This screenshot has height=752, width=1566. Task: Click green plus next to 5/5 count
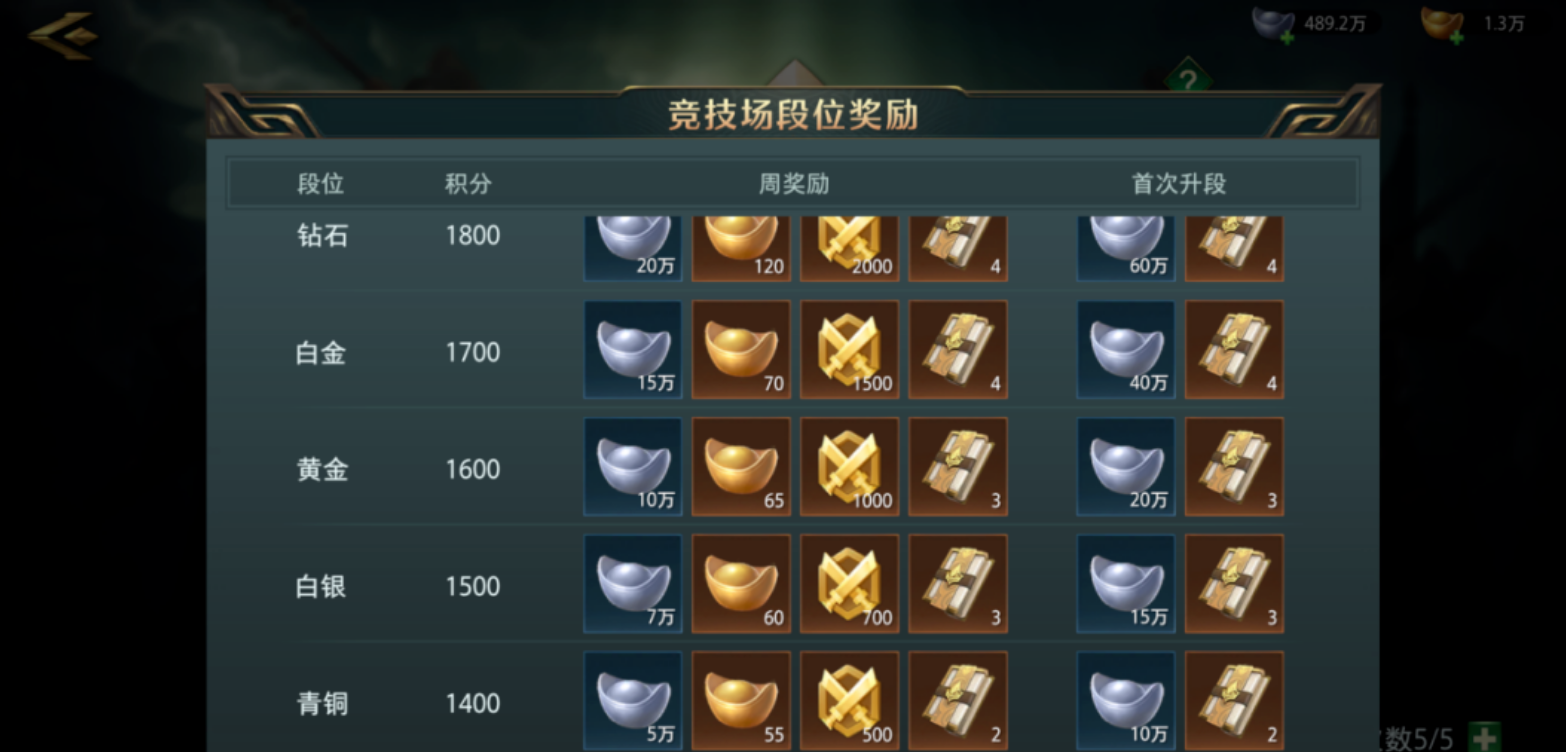tap(1485, 737)
